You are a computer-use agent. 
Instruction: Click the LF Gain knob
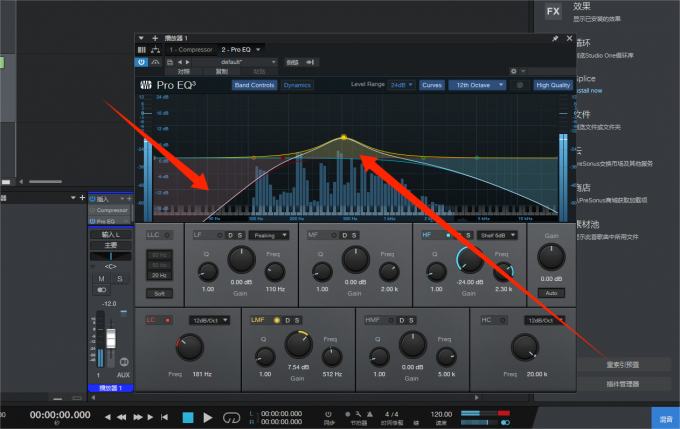[242, 260]
